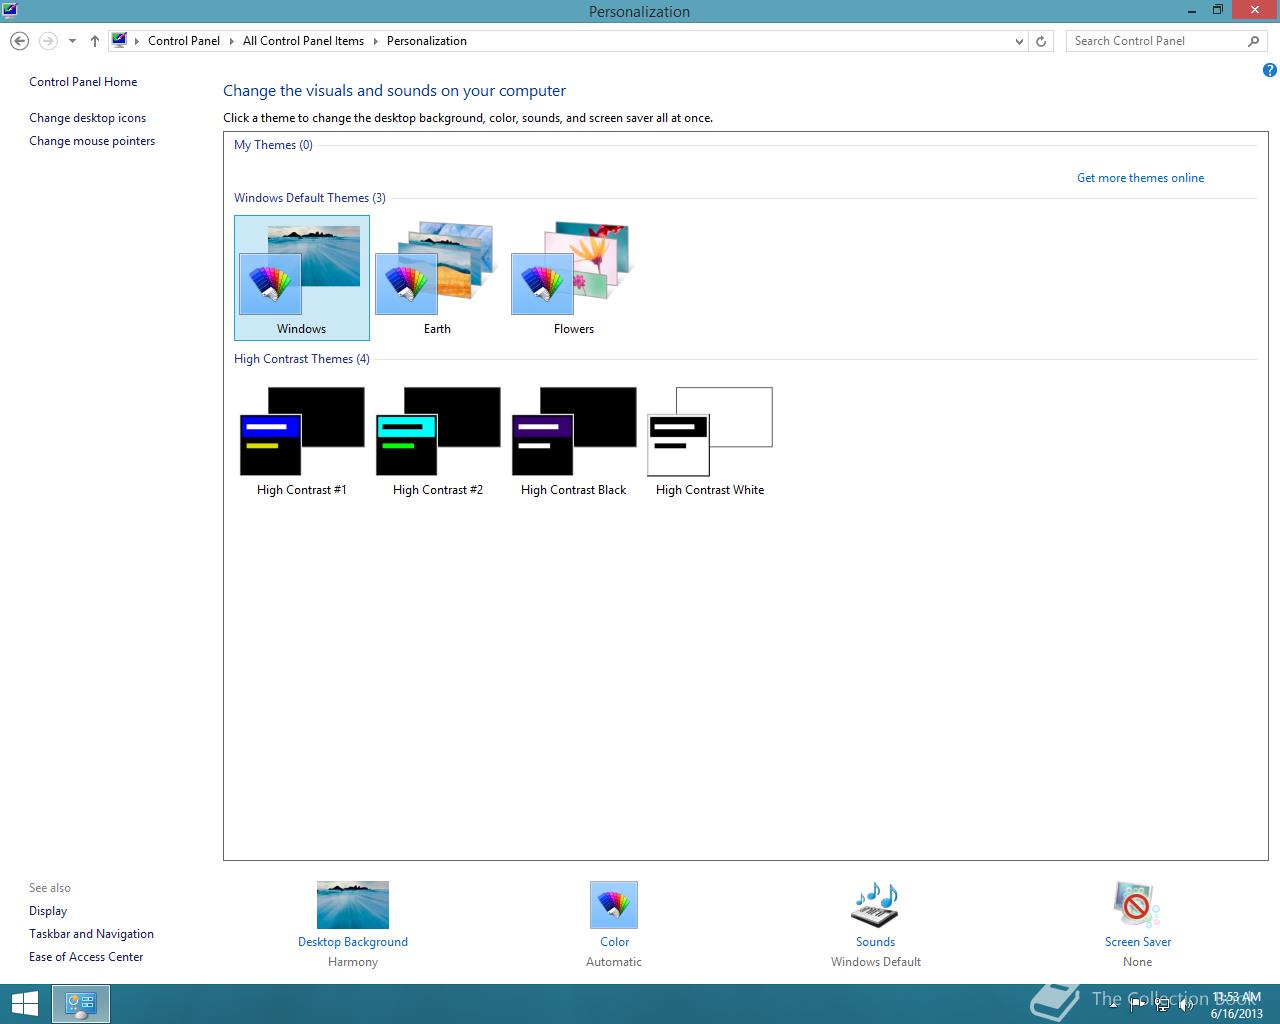Open Ease of Access Center link
This screenshot has width=1280, height=1024.
86,957
